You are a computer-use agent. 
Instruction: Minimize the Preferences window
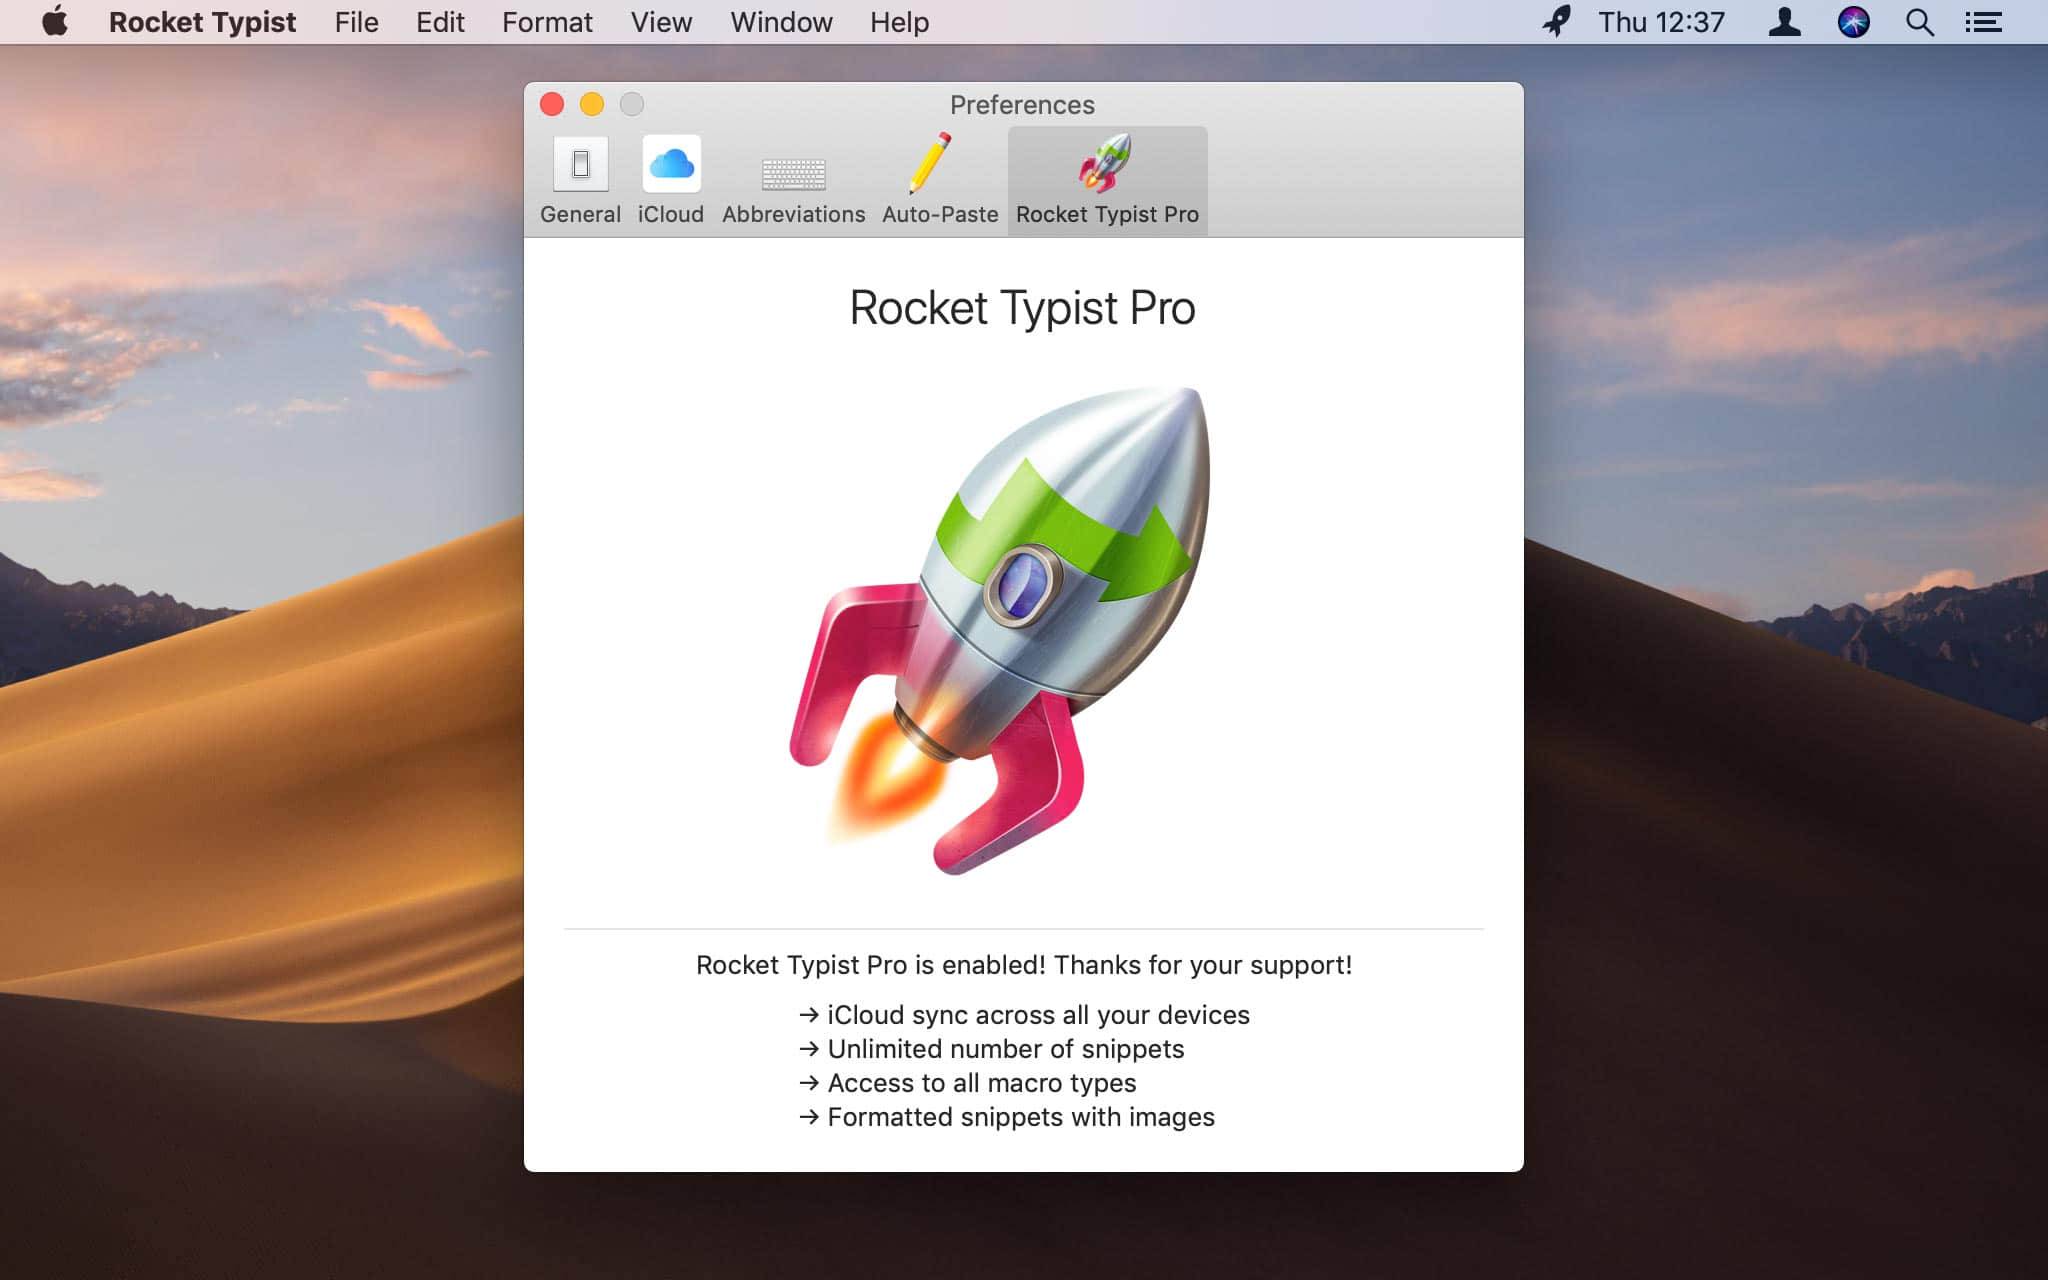[x=592, y=104]
